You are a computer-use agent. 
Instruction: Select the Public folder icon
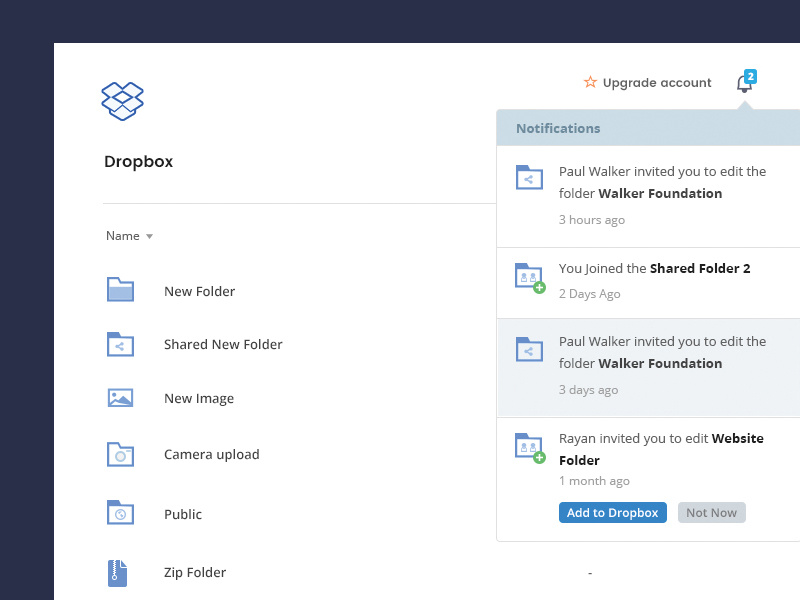point(120,513)
